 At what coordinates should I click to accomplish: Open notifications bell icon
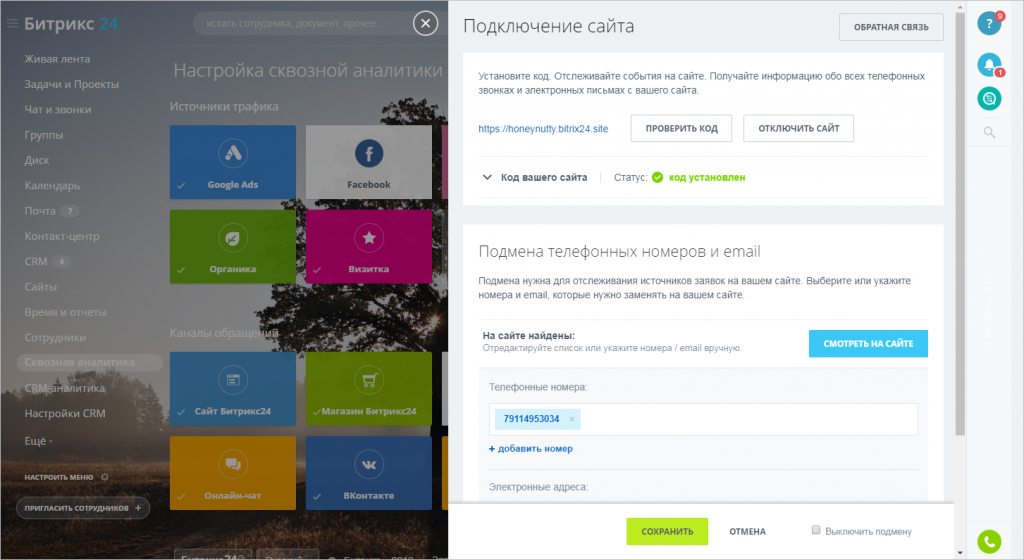point(989,65)
